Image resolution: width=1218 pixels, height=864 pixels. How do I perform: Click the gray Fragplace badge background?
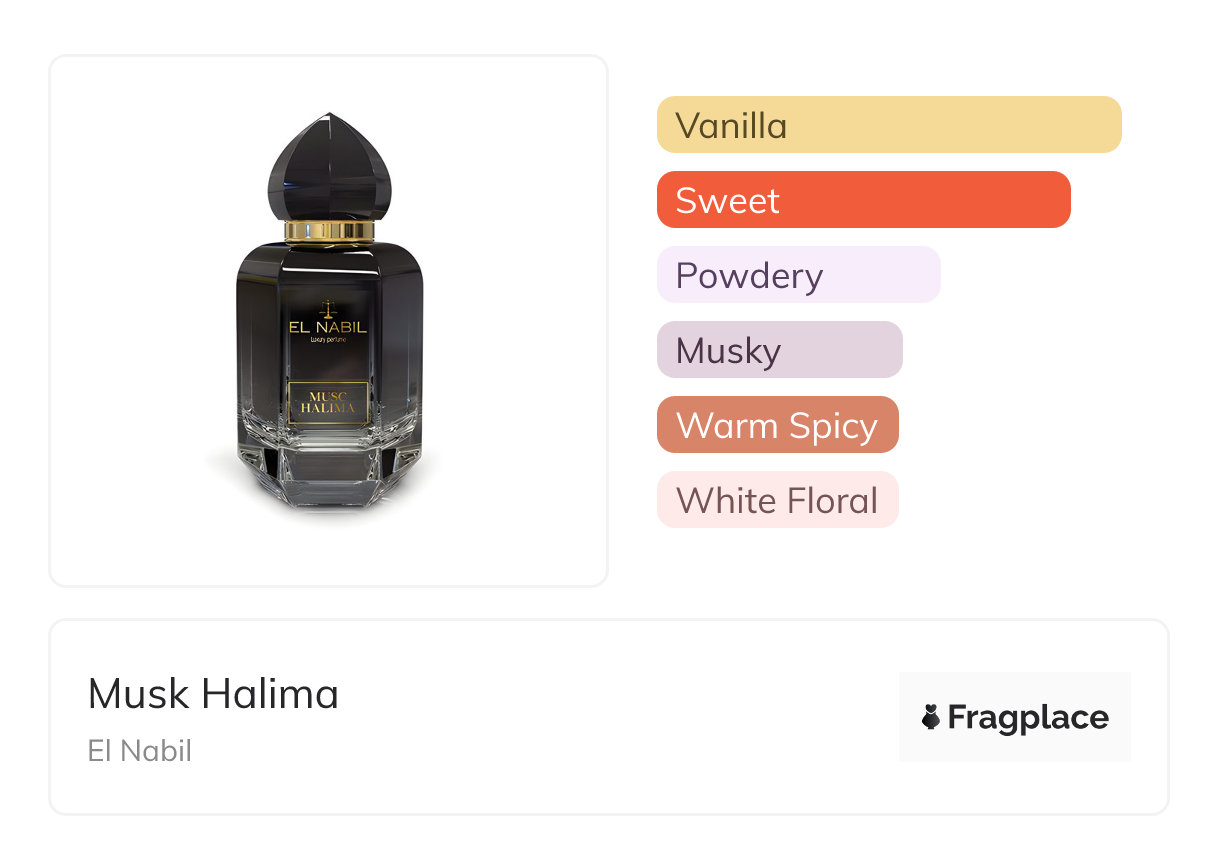[x=1015, y=716]
